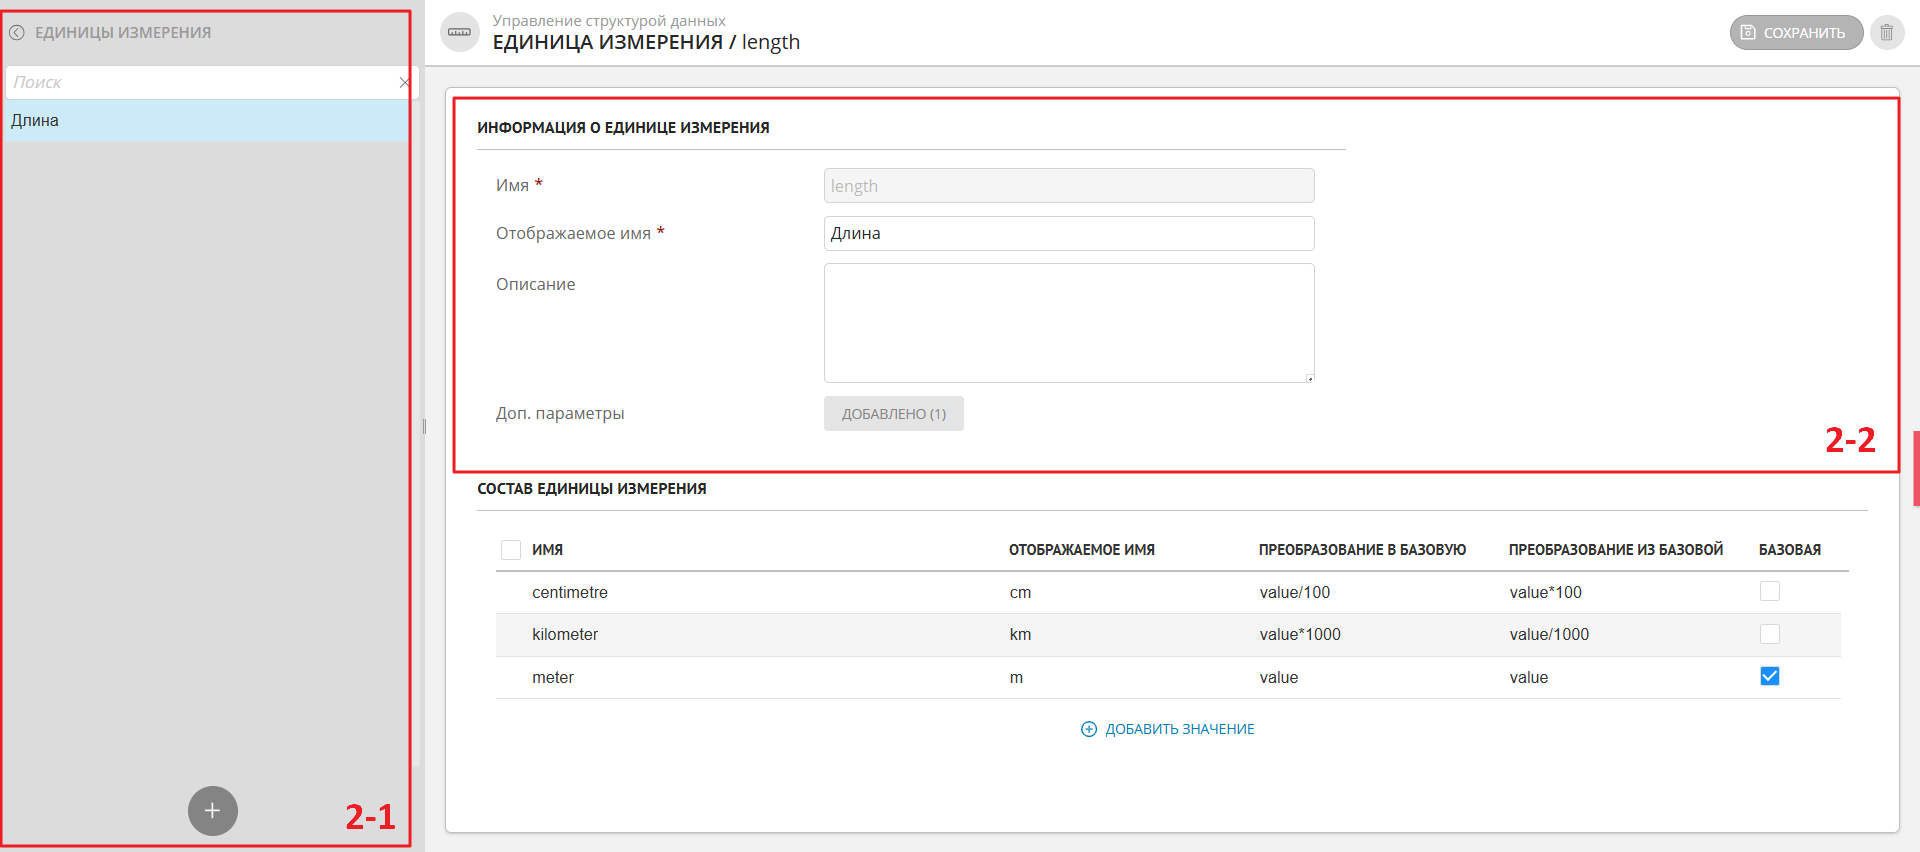This screenshot has height=852, width=1920.
Task: Clear search with the X icon
Action: pyautogui.click(x=404, y=83)
